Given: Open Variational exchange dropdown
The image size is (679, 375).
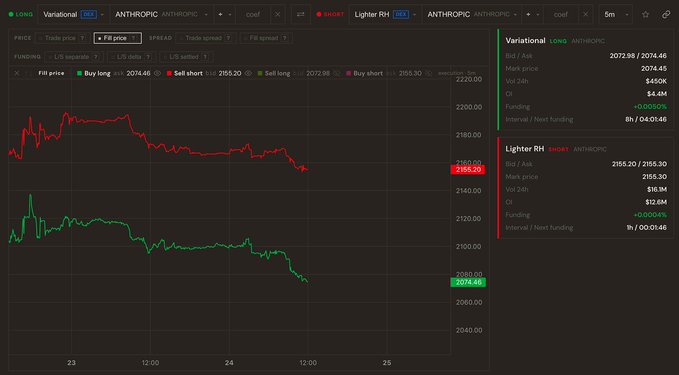Looking at the screenshot, I should click(73, 14).
